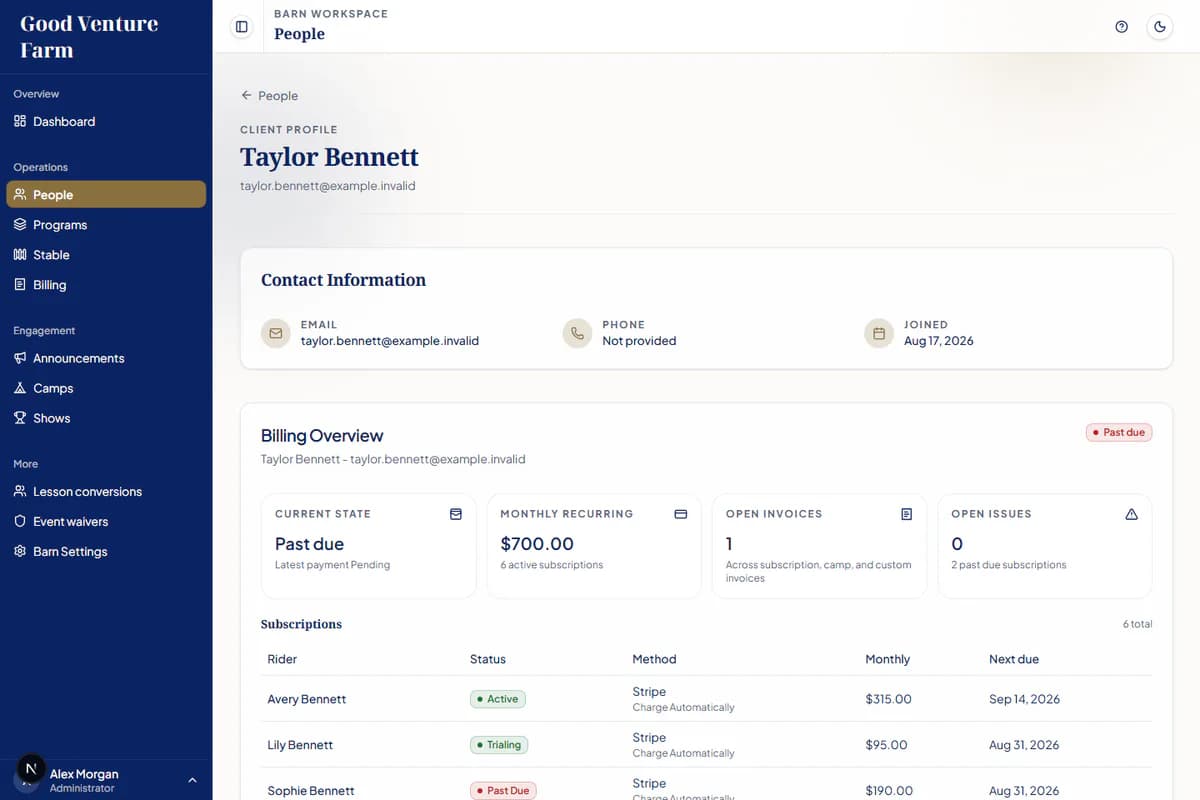Click the $95.00 monthly amount
This screenshot has height=800, width=1200.
point(886,745)
